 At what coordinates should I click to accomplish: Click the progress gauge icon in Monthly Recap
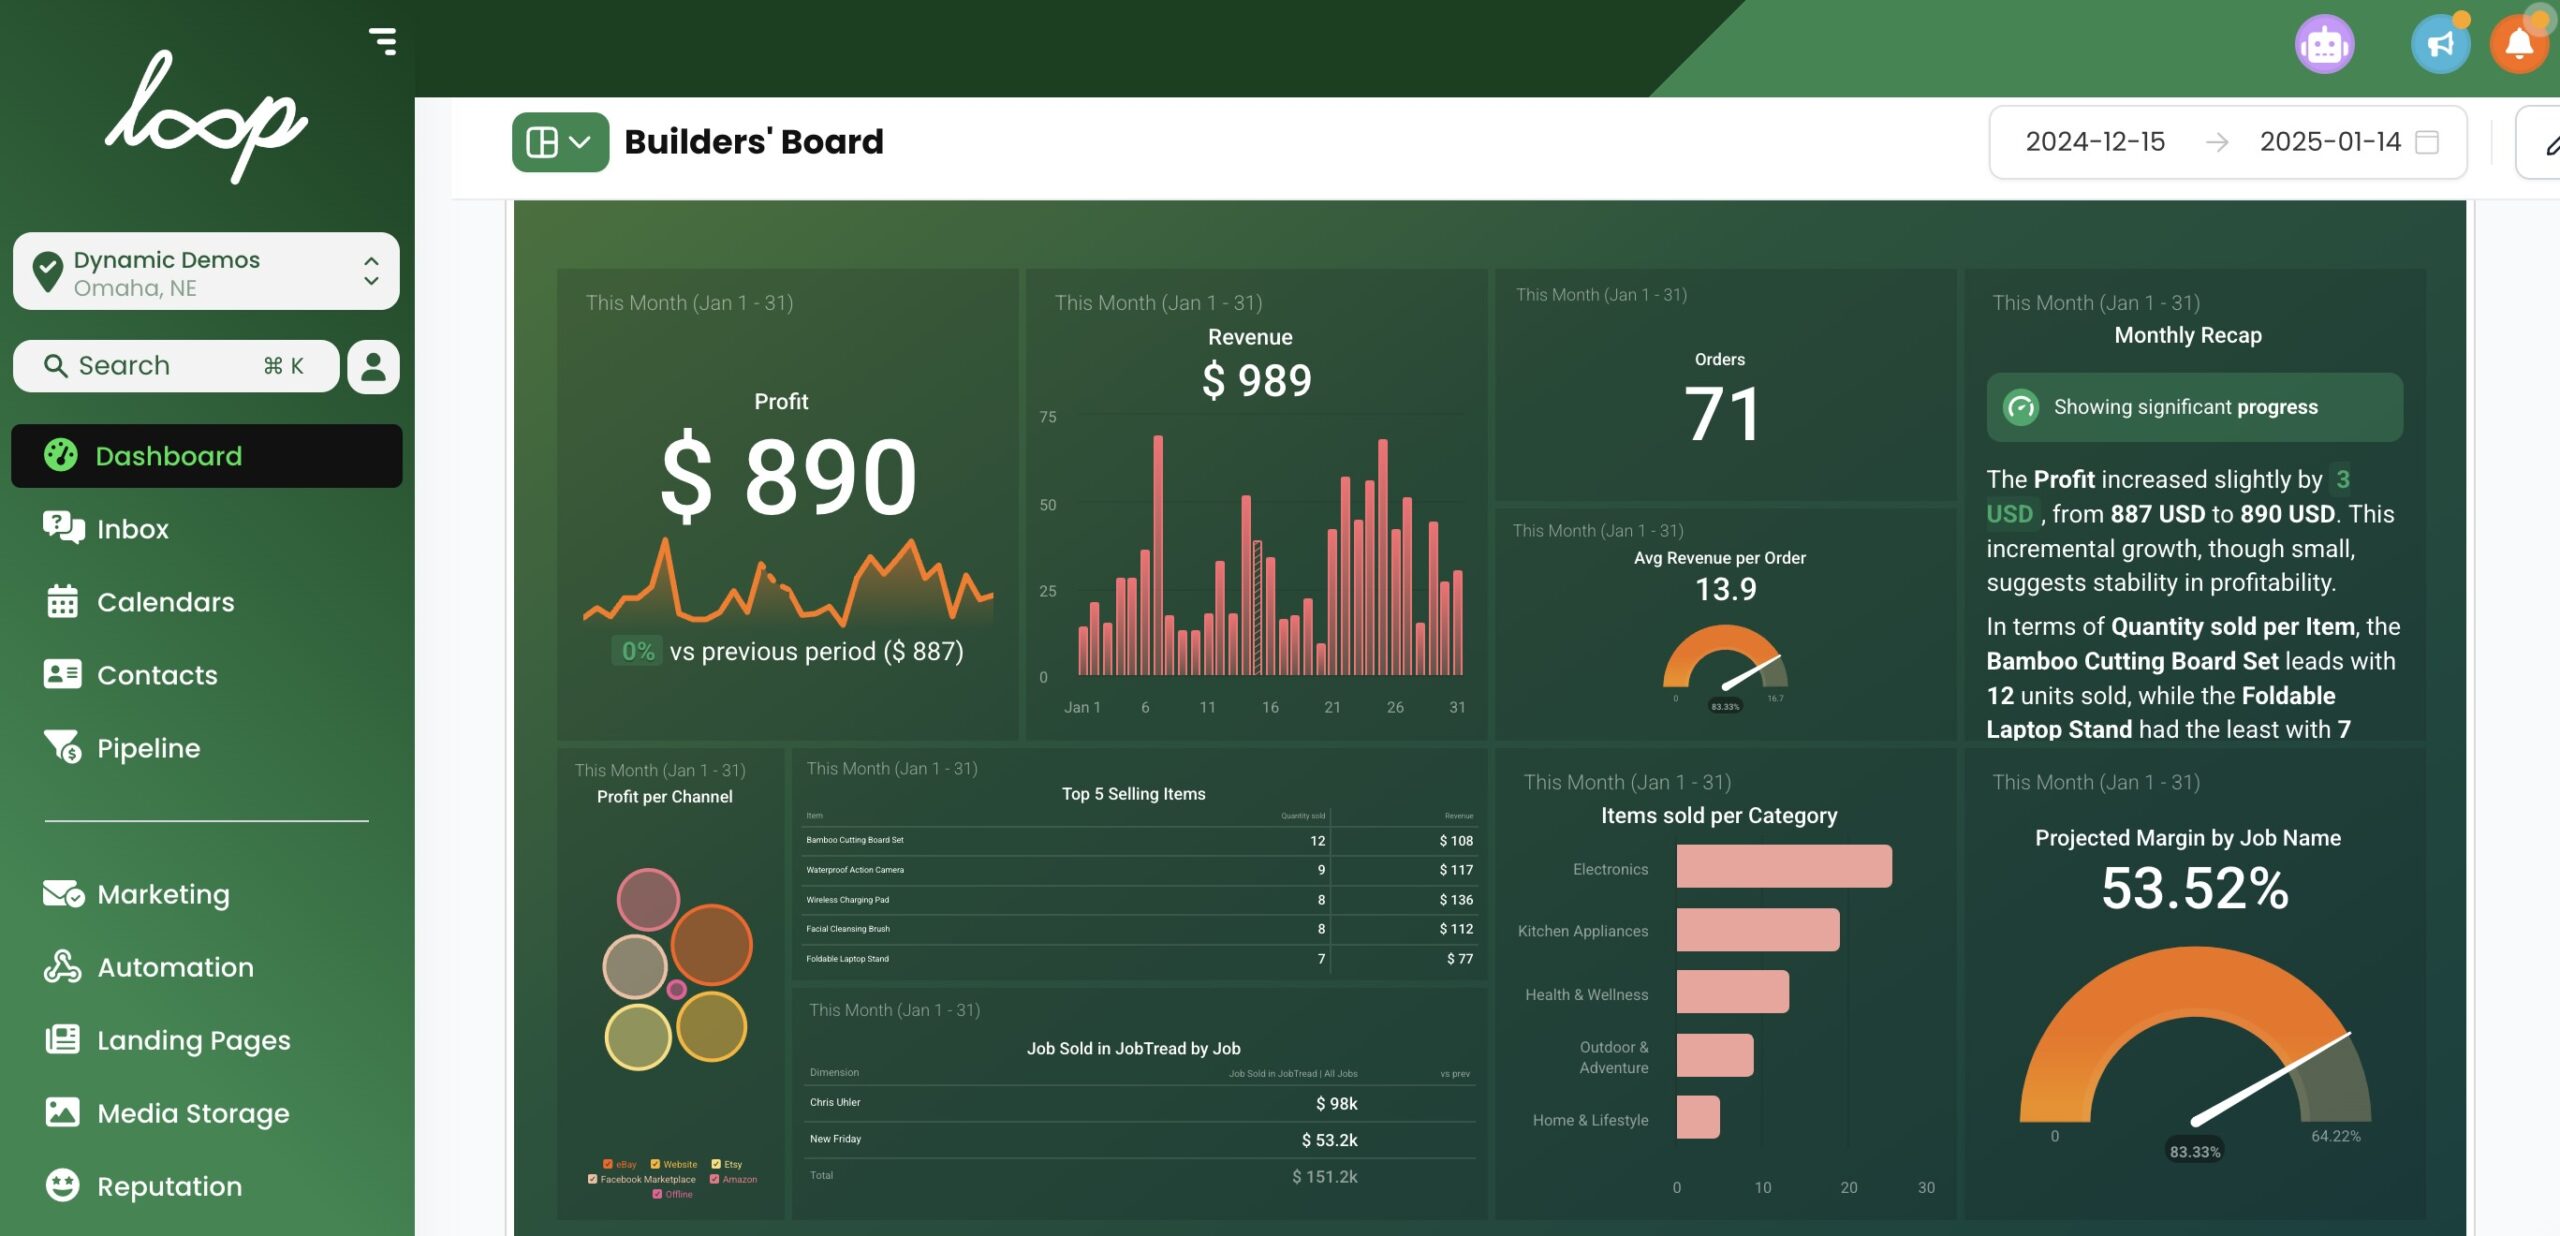pyautogui.click(x=2021, y=407)
